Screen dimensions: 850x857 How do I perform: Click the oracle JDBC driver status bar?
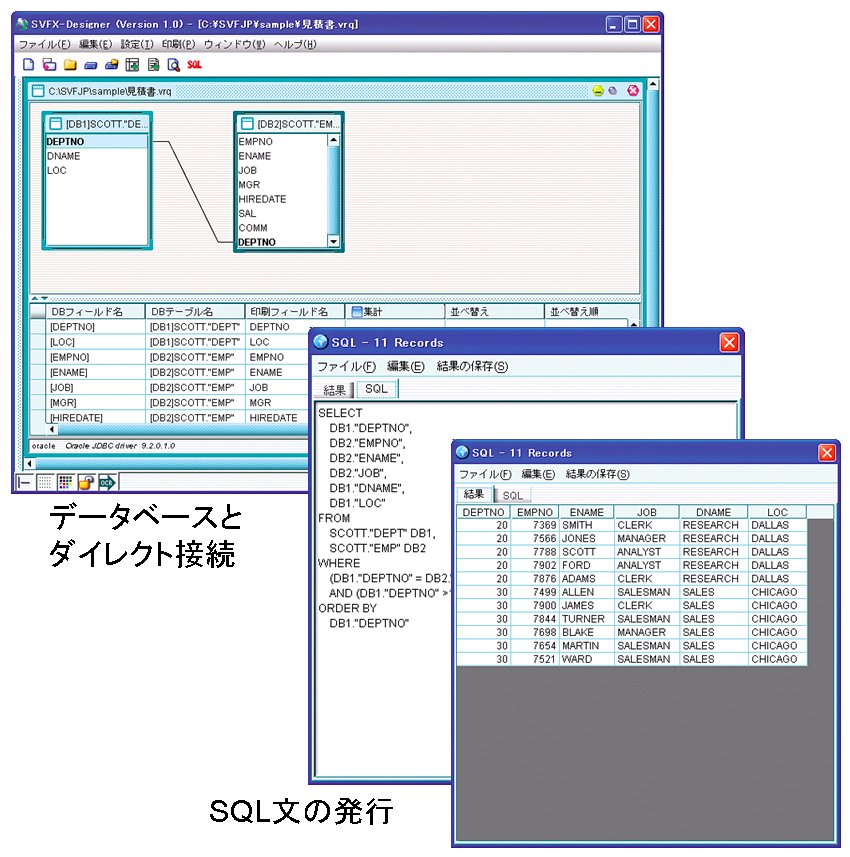pos(168,446)
